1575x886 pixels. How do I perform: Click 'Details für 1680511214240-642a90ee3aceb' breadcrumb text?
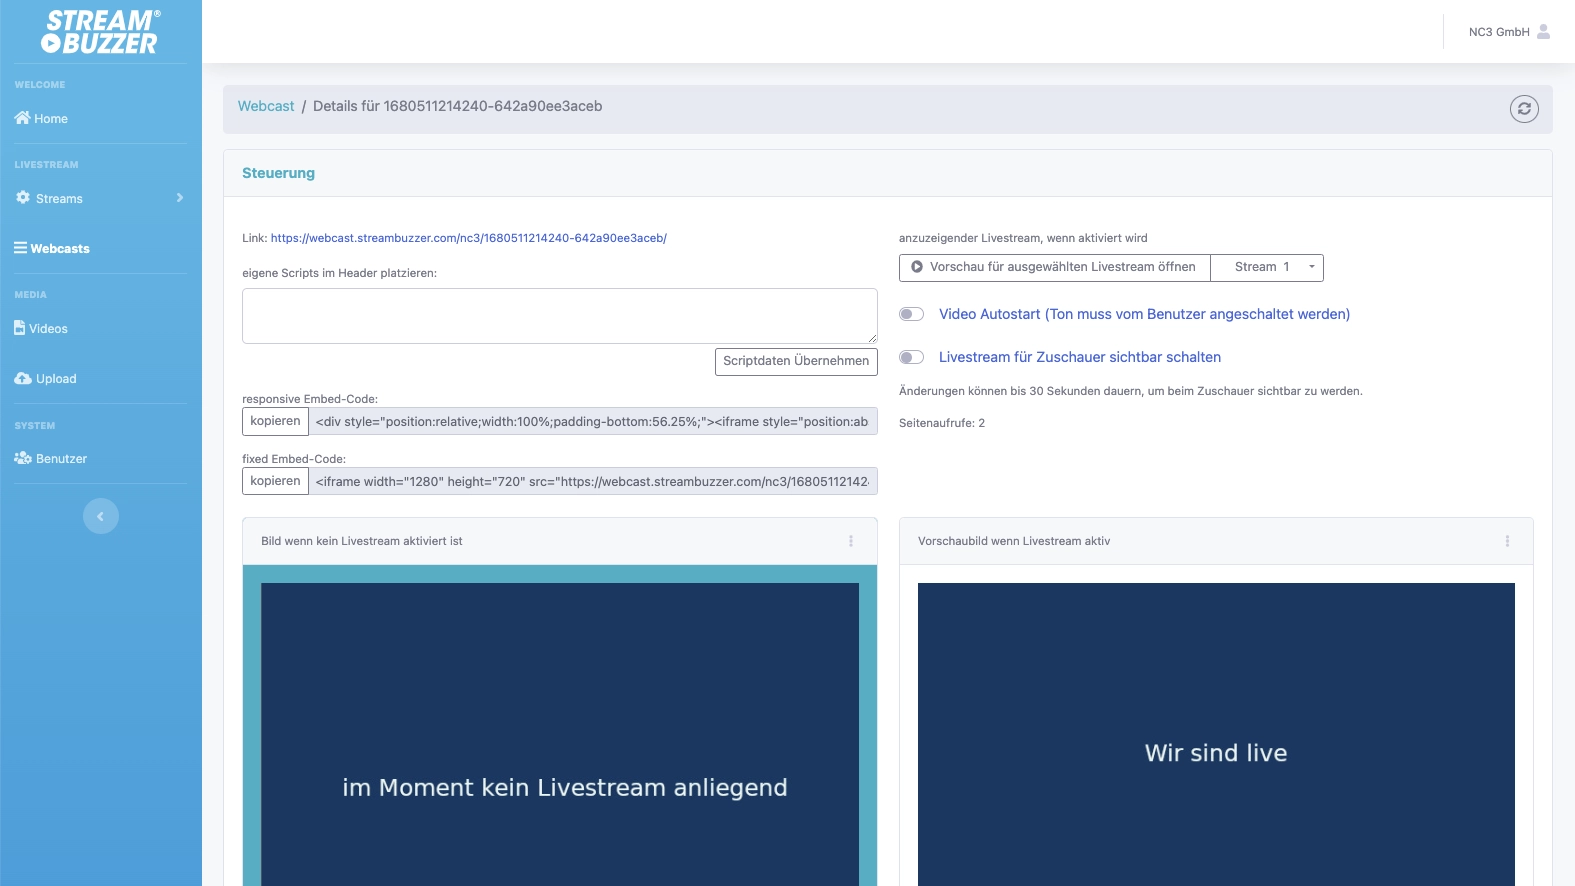point(458,106)
